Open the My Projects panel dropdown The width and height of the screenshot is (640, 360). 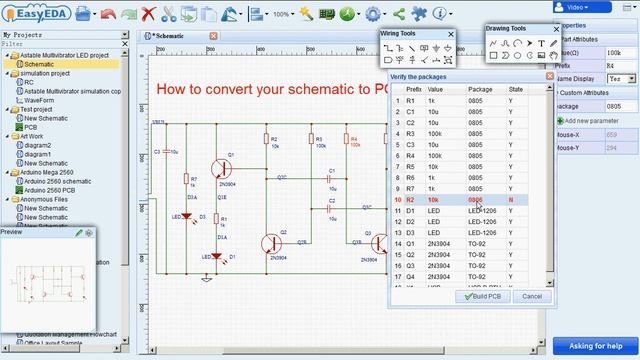(125, 35)
